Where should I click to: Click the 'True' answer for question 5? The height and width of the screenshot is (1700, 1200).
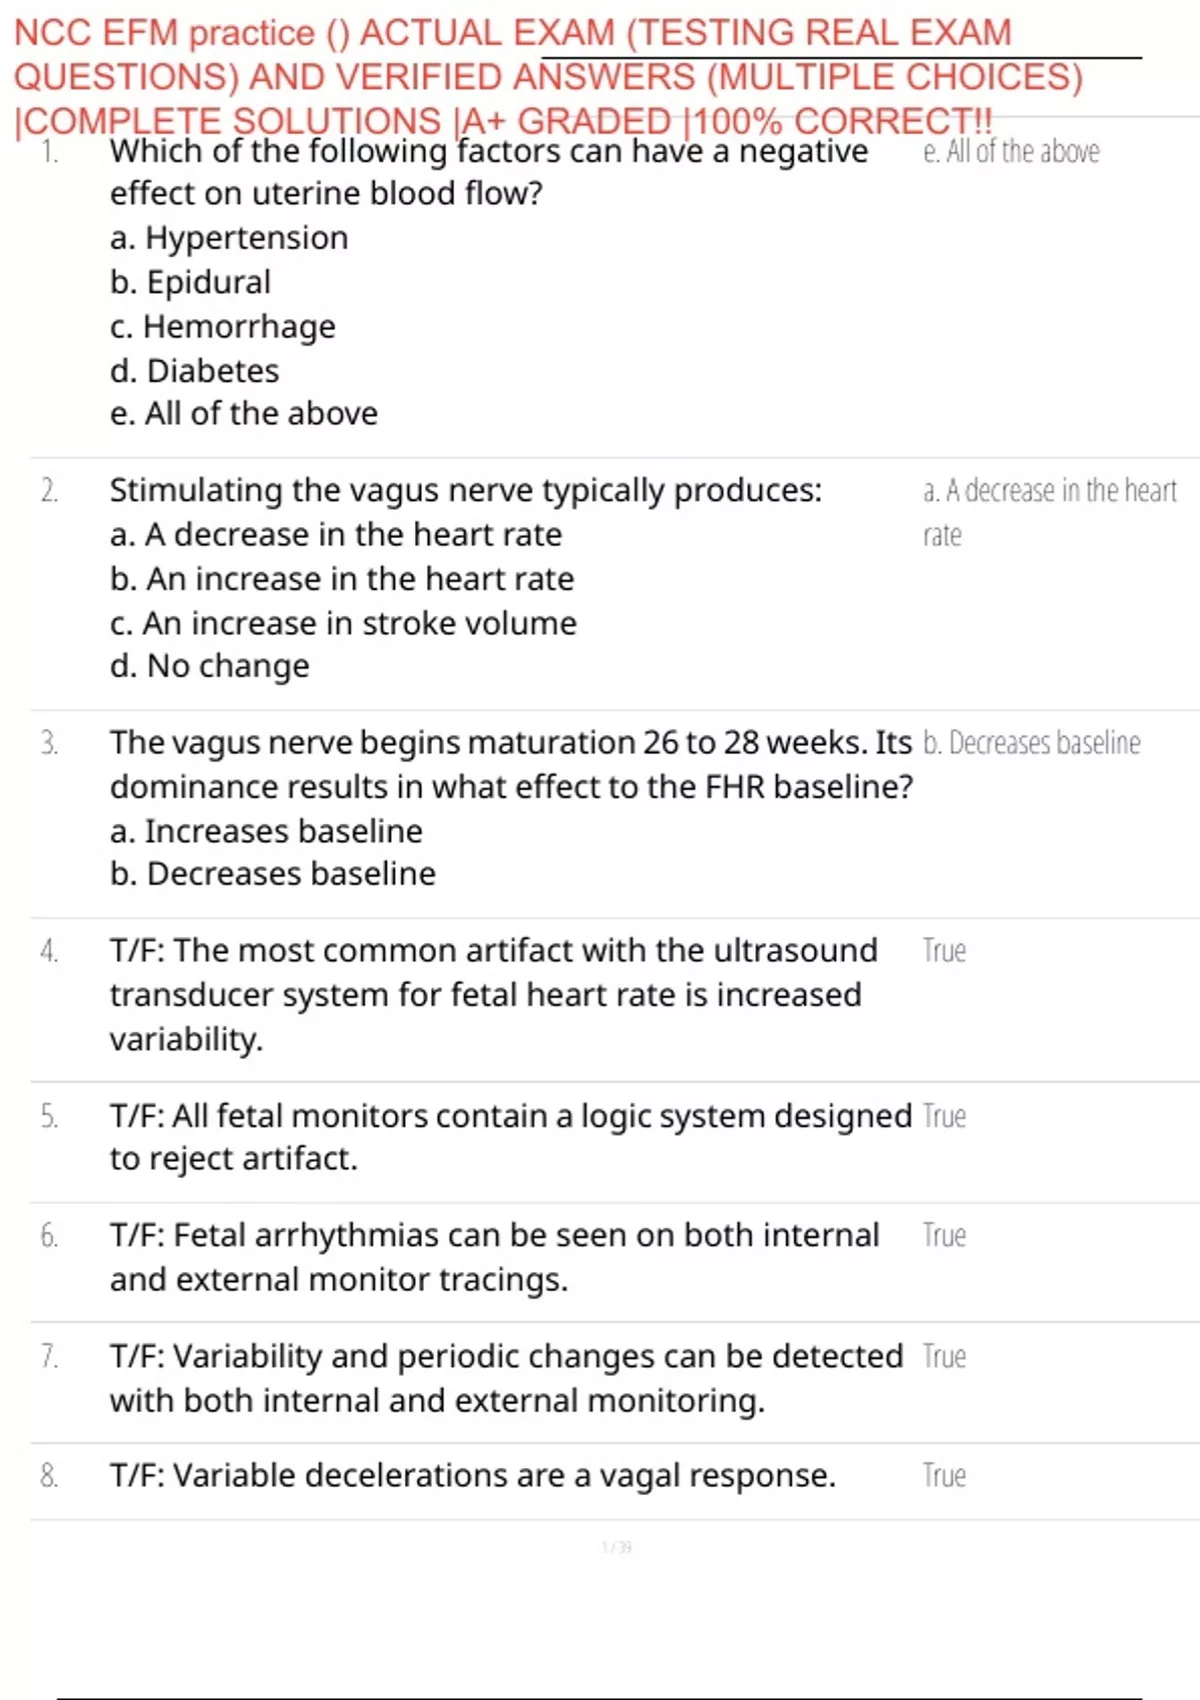944,1116
